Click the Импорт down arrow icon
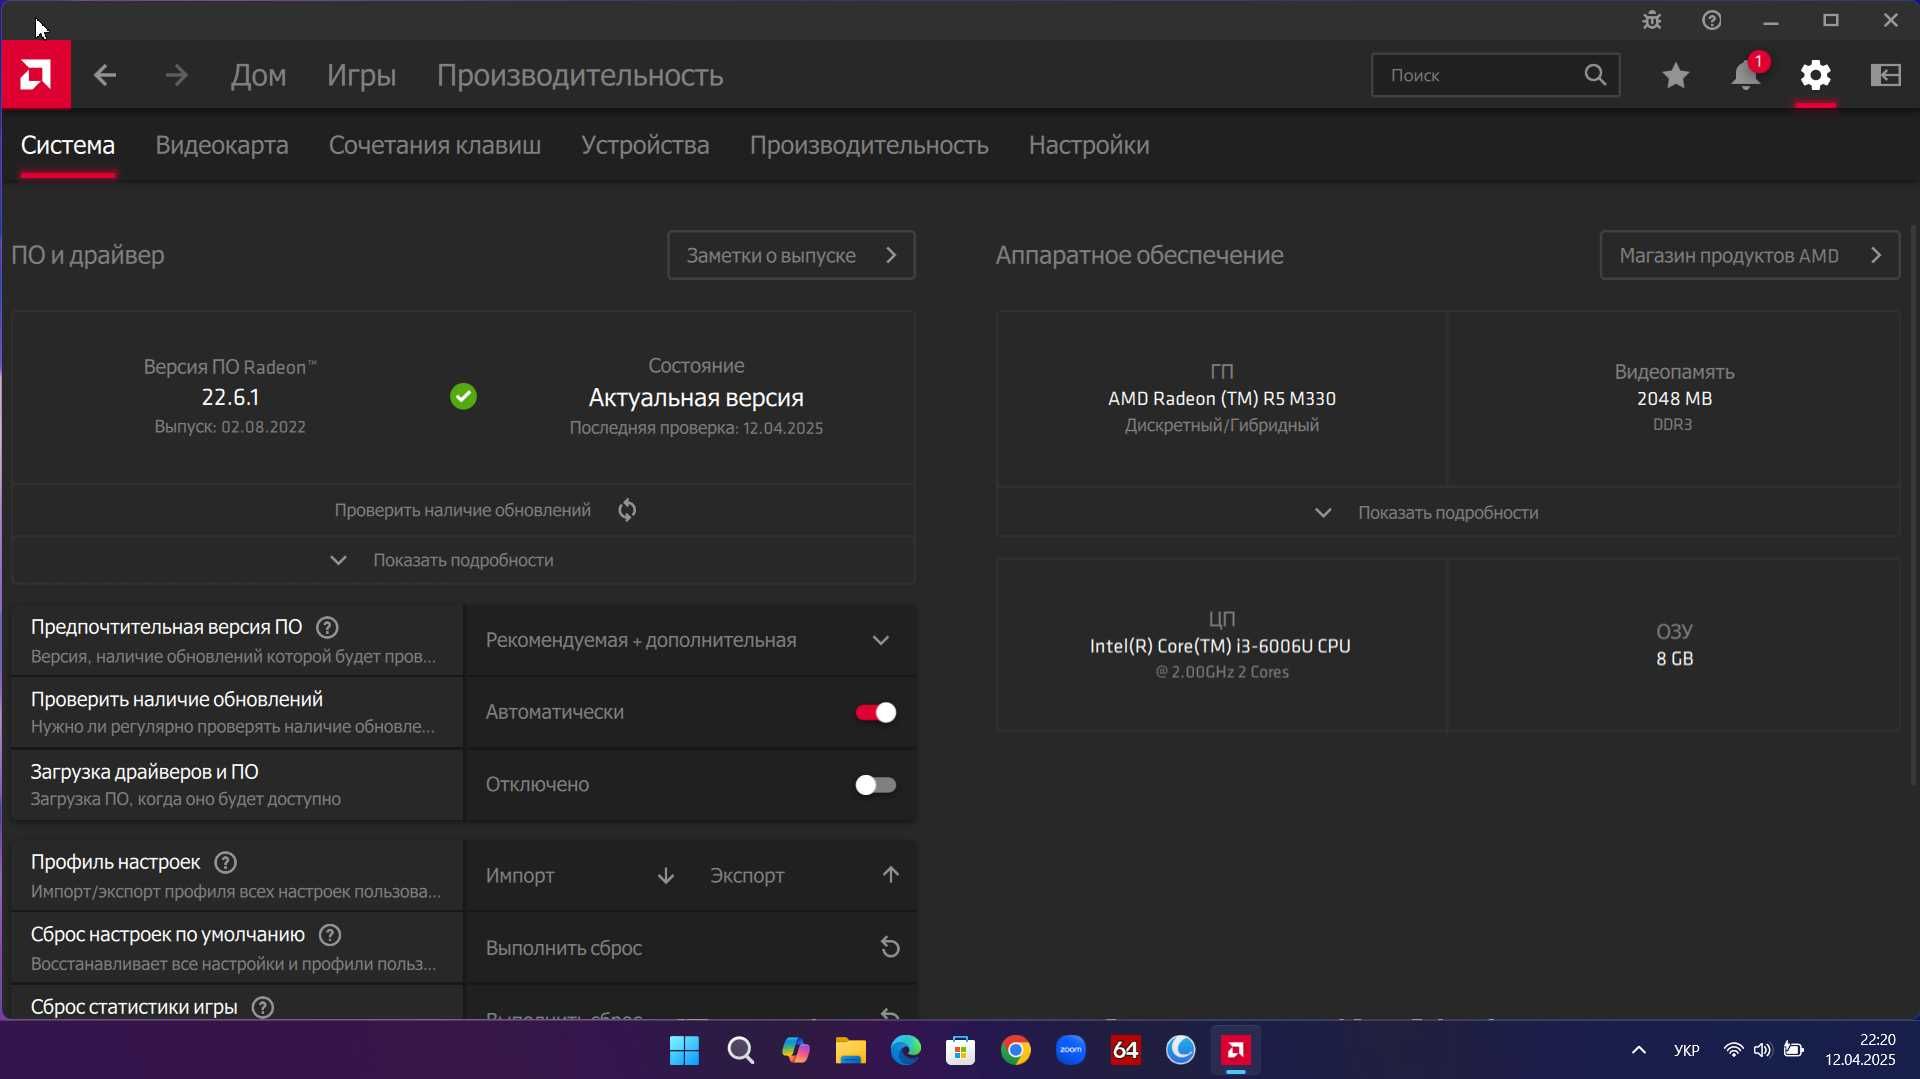 pyautogui.click(x=666, y=876)
